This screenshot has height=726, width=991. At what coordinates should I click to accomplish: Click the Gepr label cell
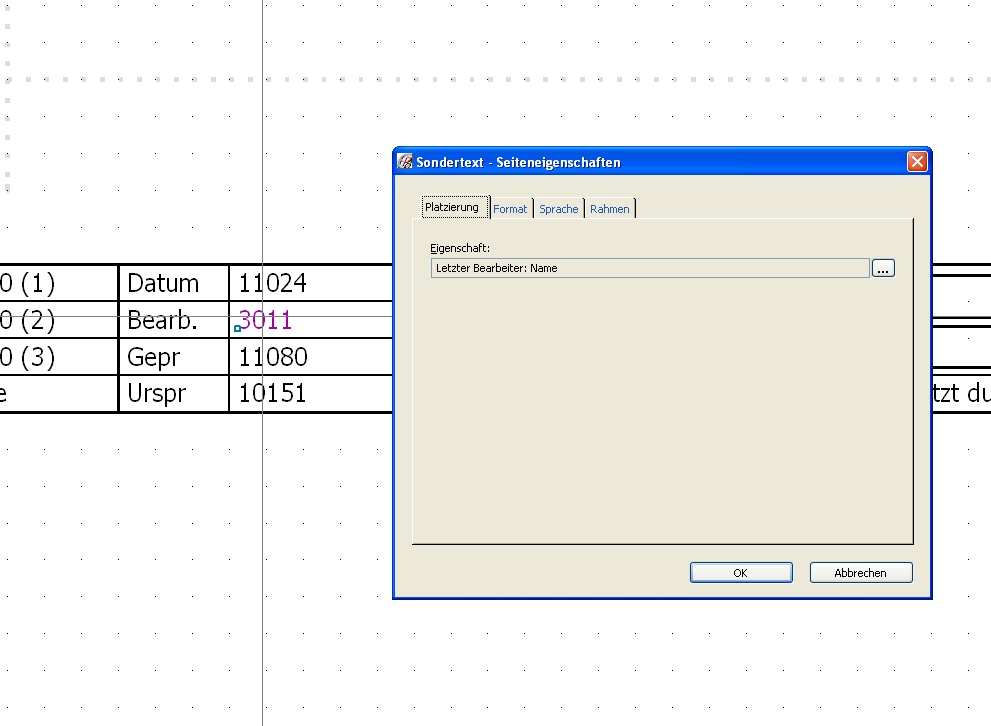coord(154,357)
